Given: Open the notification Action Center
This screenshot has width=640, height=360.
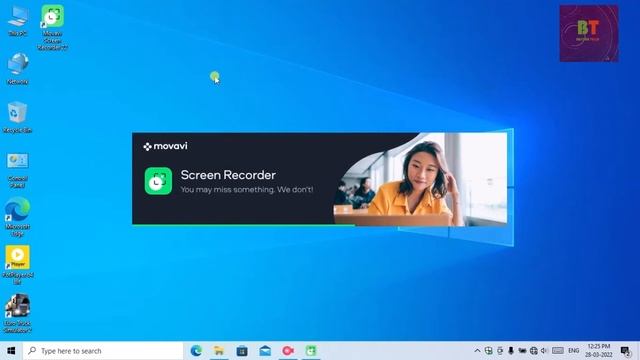Looking at the screenshot, I should pos(625,351).
